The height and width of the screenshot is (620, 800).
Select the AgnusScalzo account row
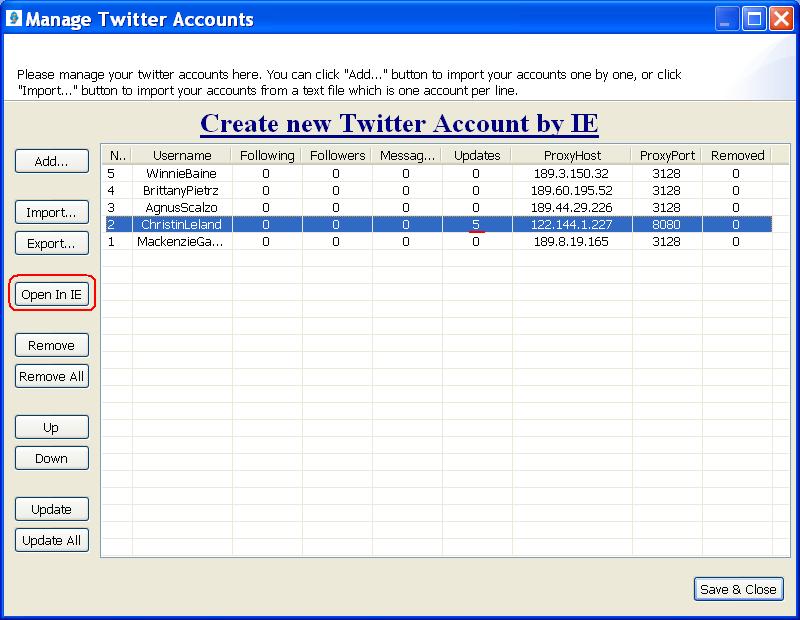tap(439, 208)
